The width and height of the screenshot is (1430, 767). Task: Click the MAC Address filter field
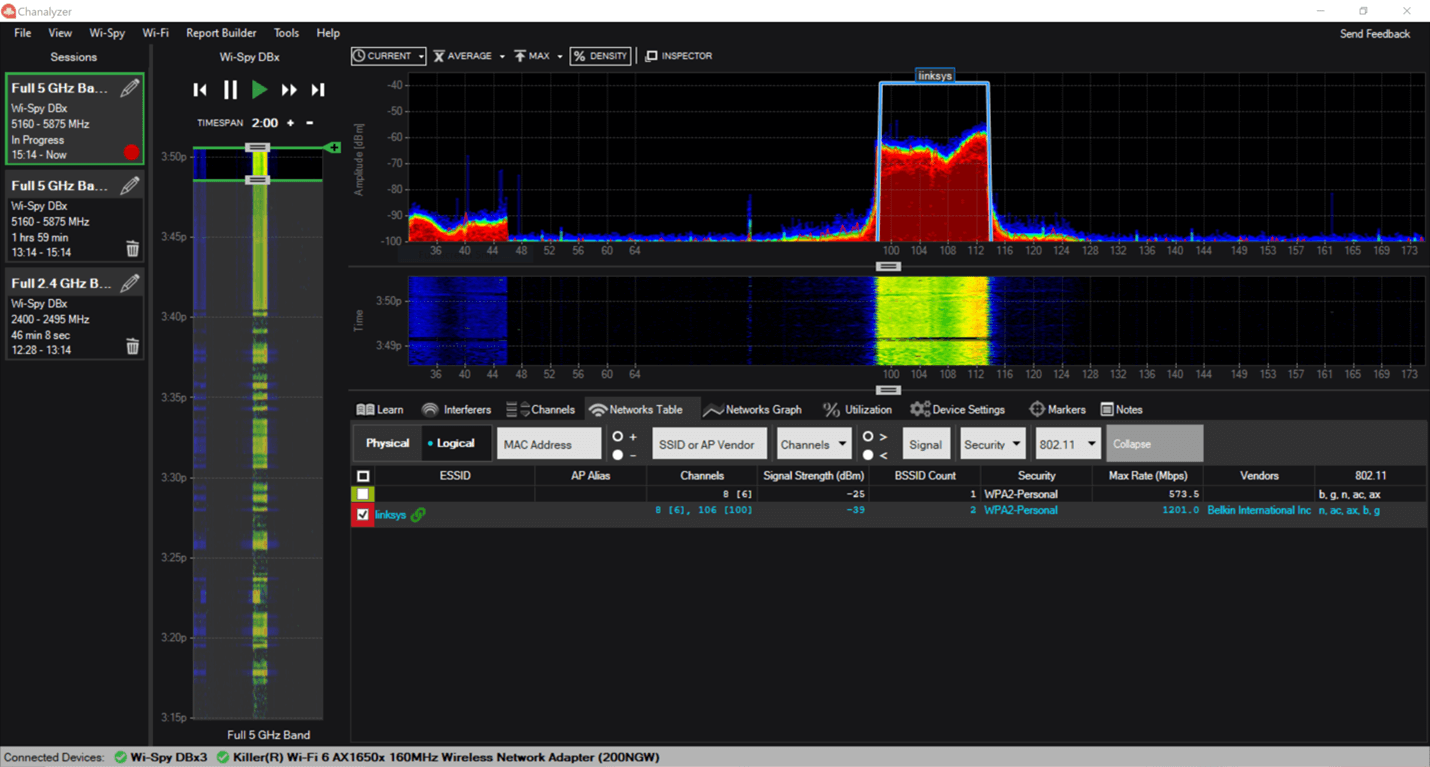click(x=548, y=445)
